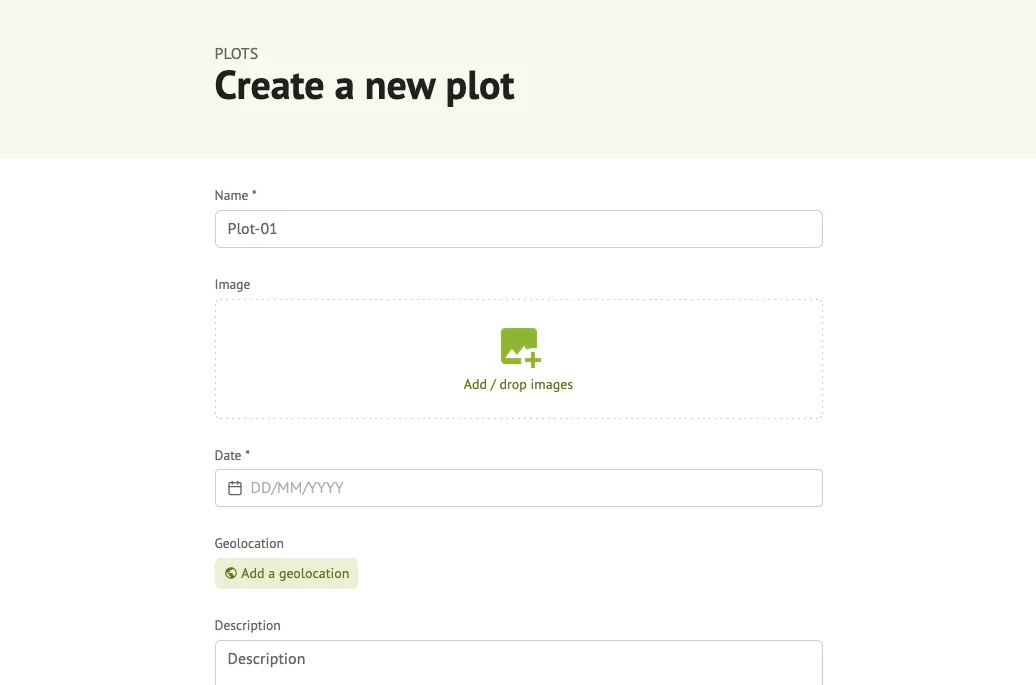Go to the PLOTS breadcrumb
This screenshot has height=685, width=1036.
(x=236, y=54)
